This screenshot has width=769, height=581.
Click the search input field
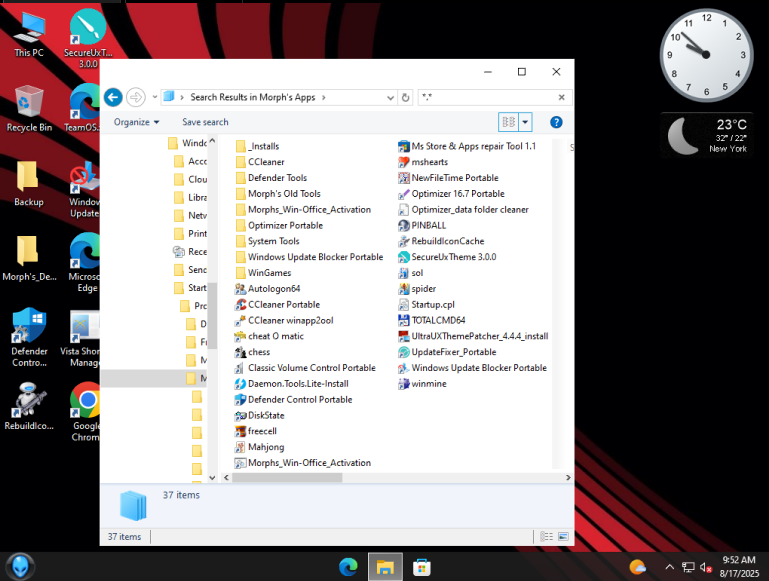coord(487,98)
